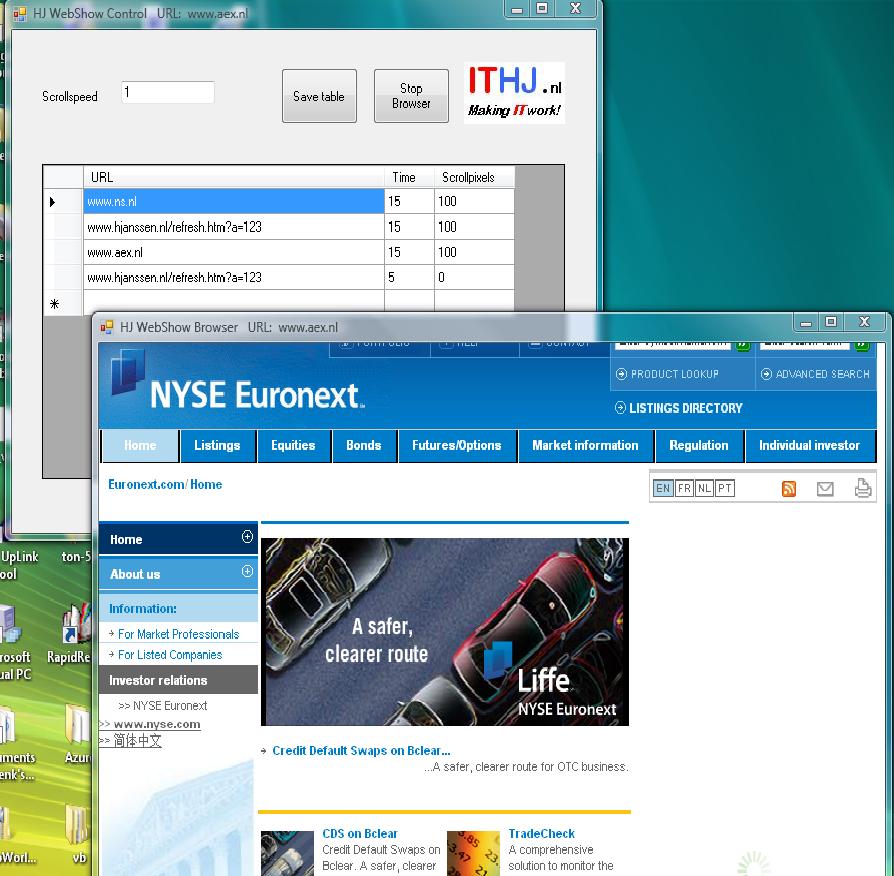Click the CDS on Bclear thumbnail image
Image resolution: width=894 pixels, height=876 pixels.
(287, 853)
